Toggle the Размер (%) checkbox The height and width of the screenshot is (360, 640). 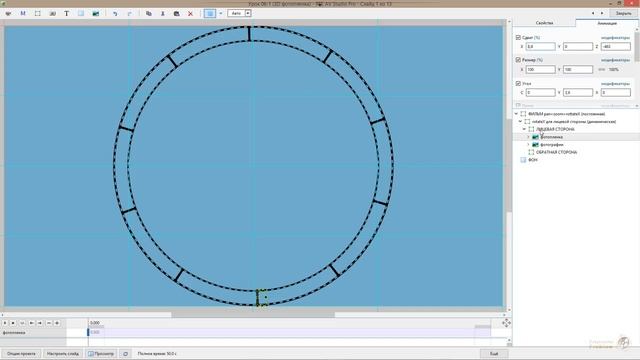[x=518, y=60]
